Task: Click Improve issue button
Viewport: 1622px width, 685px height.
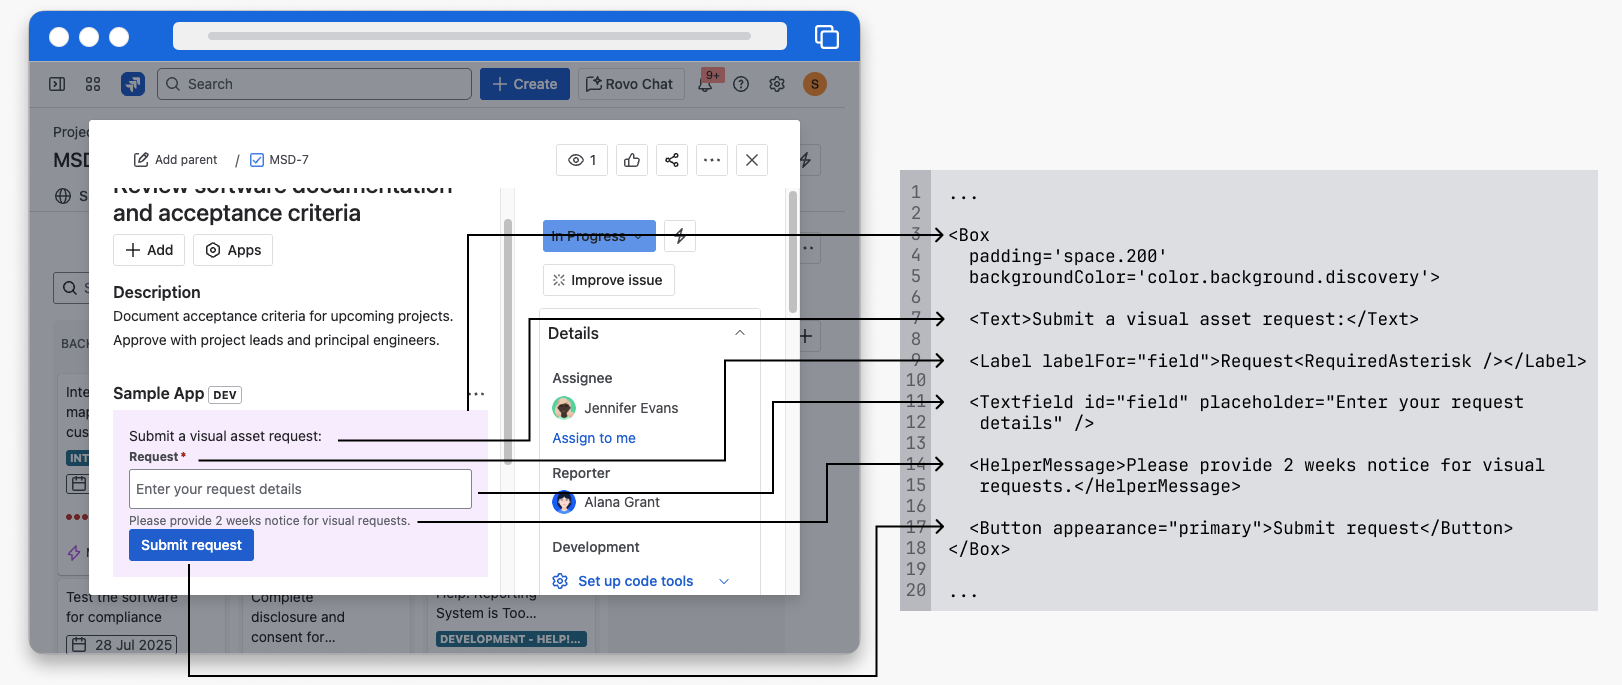Action: click(609, 280)
